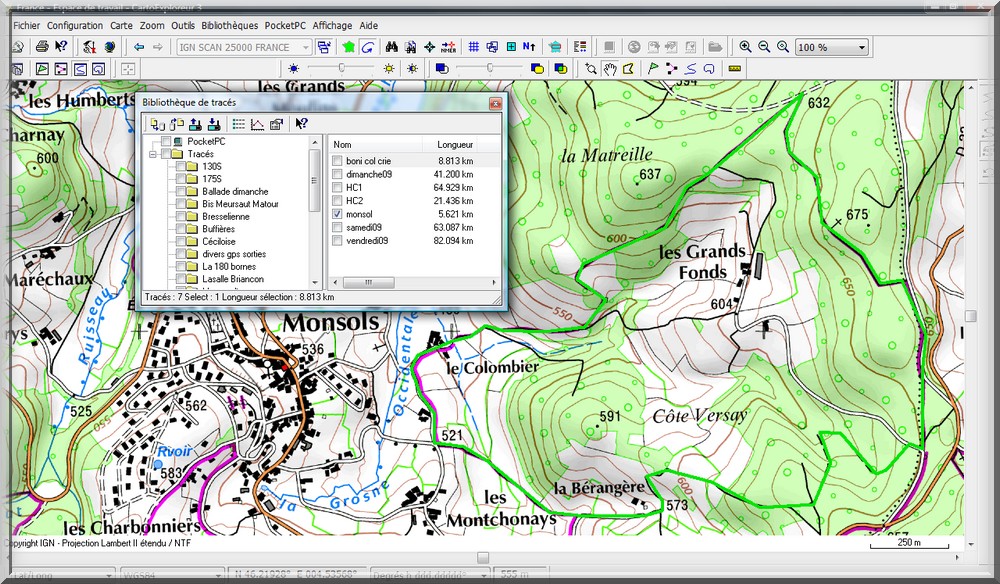Open the Fichier menu

point(26,26)
